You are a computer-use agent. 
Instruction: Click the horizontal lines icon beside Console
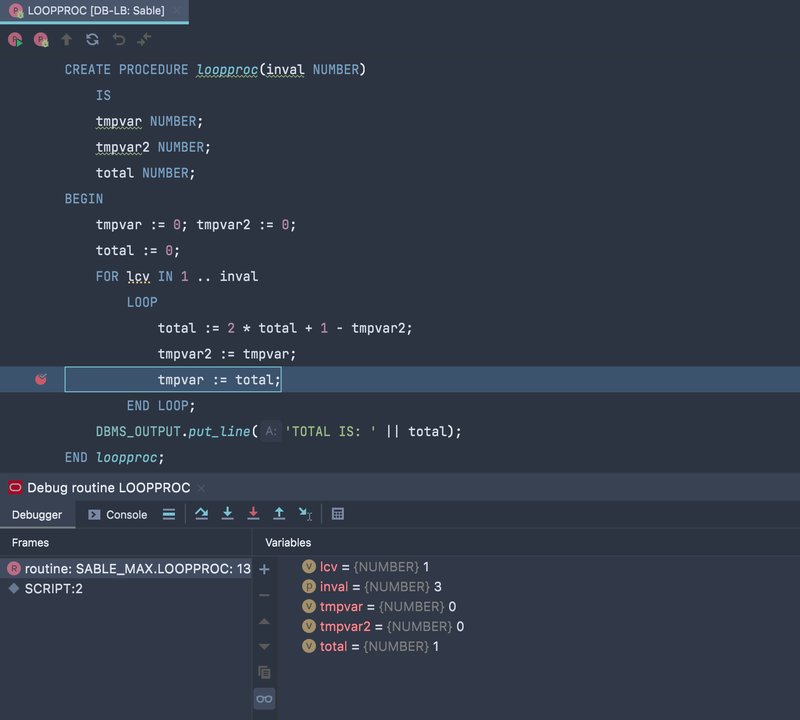click(x=169, y=514)
